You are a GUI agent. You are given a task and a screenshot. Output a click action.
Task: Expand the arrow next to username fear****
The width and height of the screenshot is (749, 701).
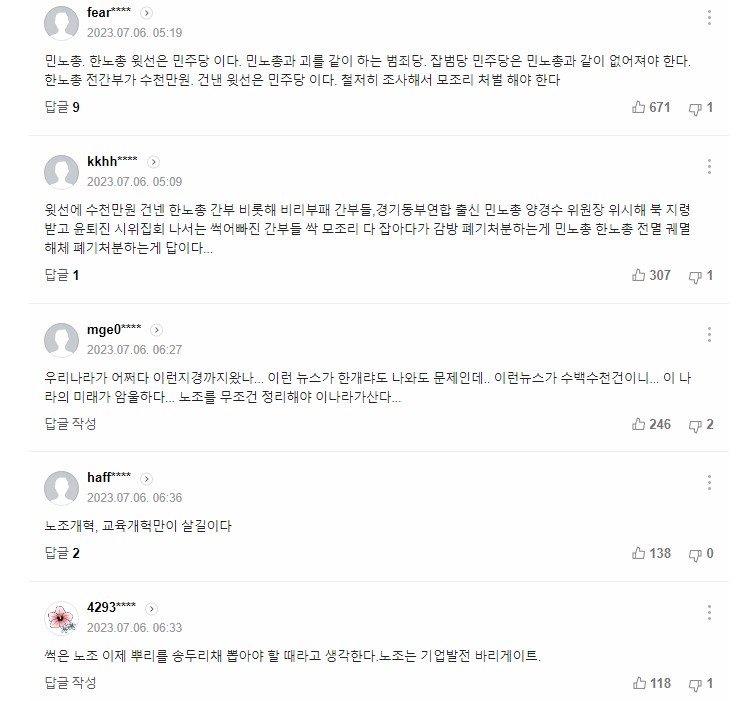pos(146,13)
